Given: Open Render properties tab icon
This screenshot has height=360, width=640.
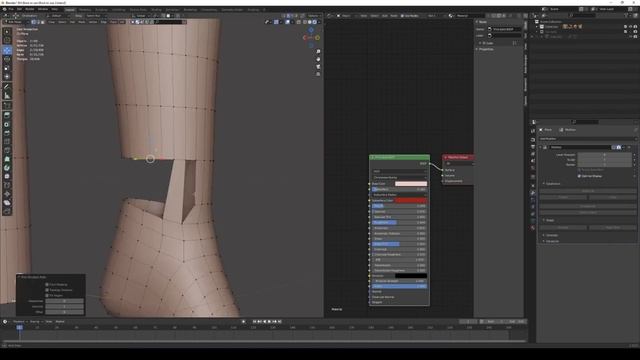Looking at the screenshot, I should click(533, 140).
